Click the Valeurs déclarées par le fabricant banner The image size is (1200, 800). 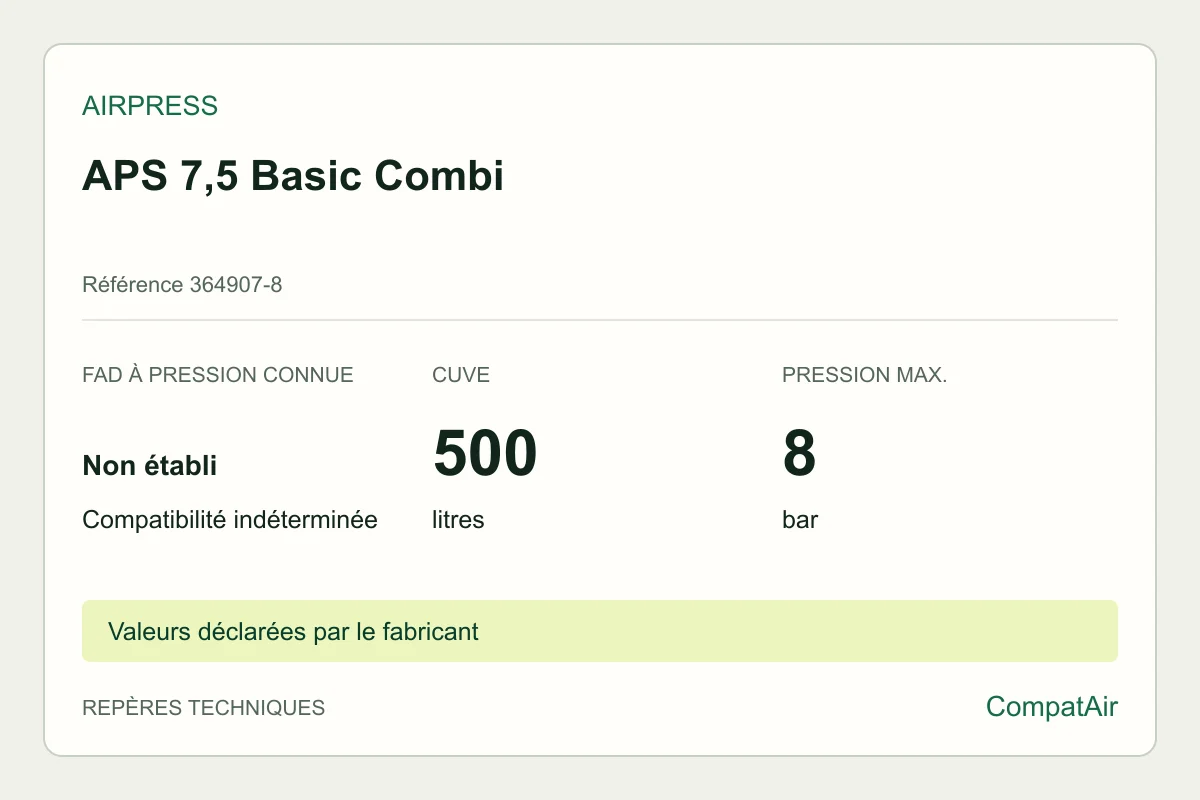click(600, 631)
